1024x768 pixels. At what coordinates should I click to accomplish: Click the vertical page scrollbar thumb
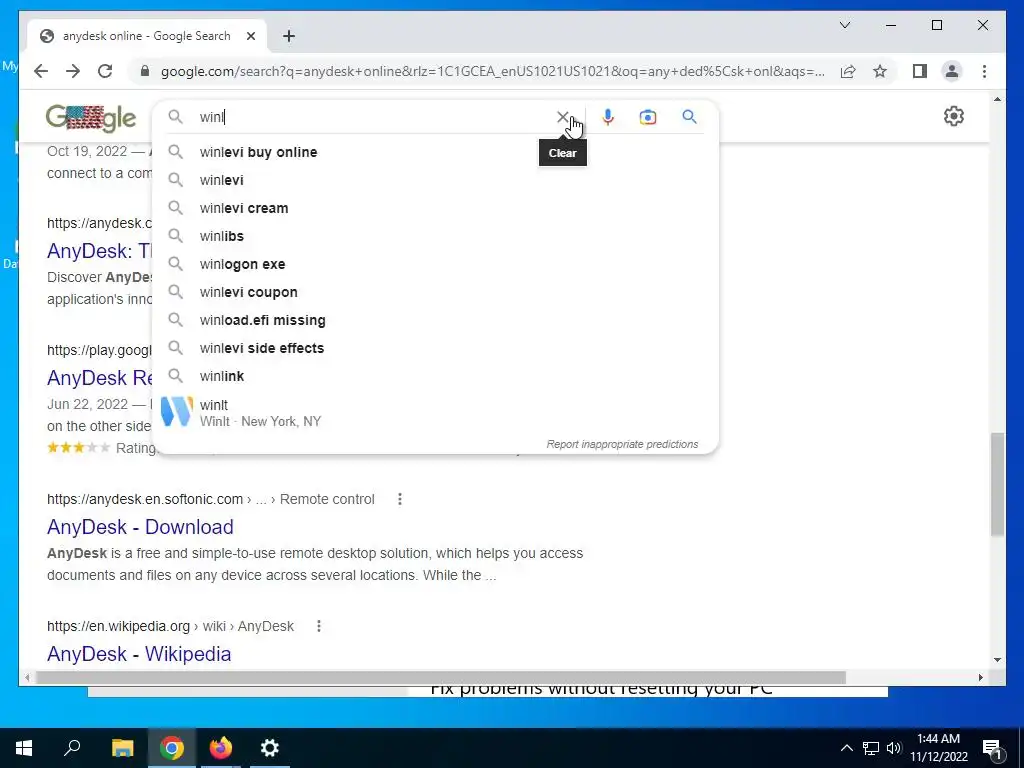pyautogui.click(x=997, y=484)
